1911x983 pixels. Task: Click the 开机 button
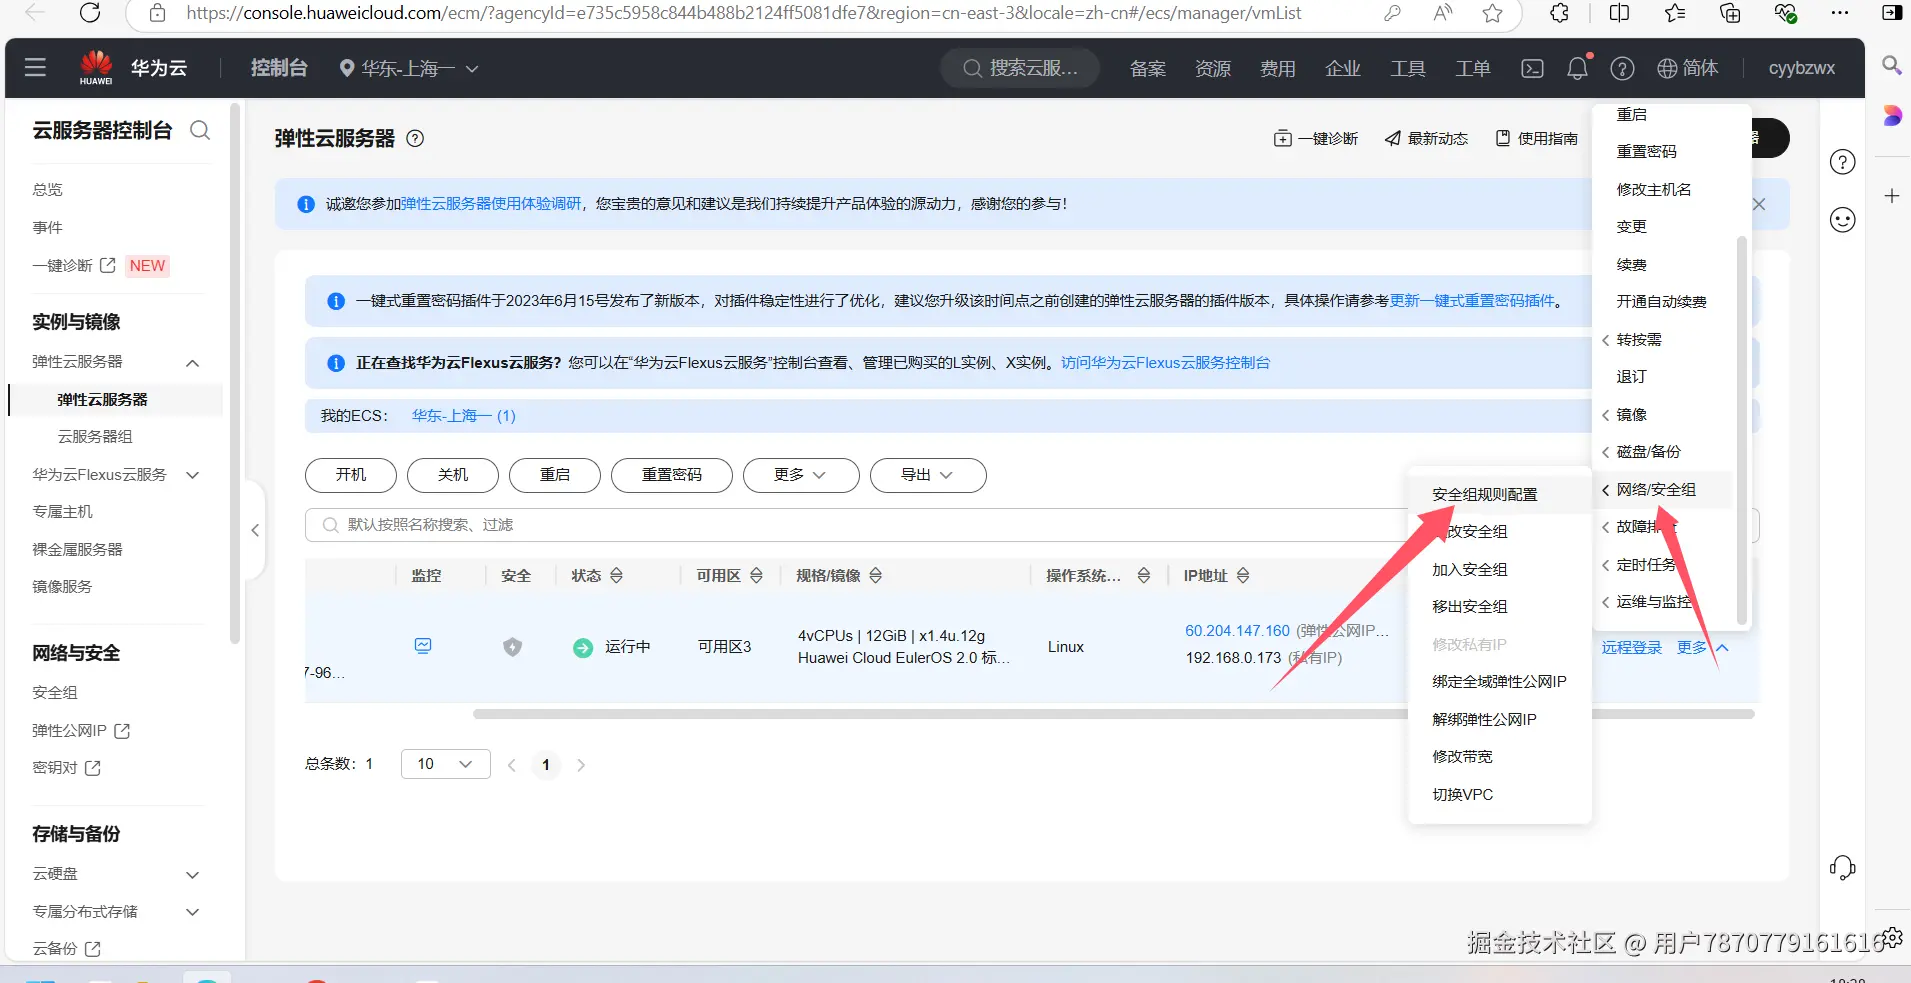(351, 475)
